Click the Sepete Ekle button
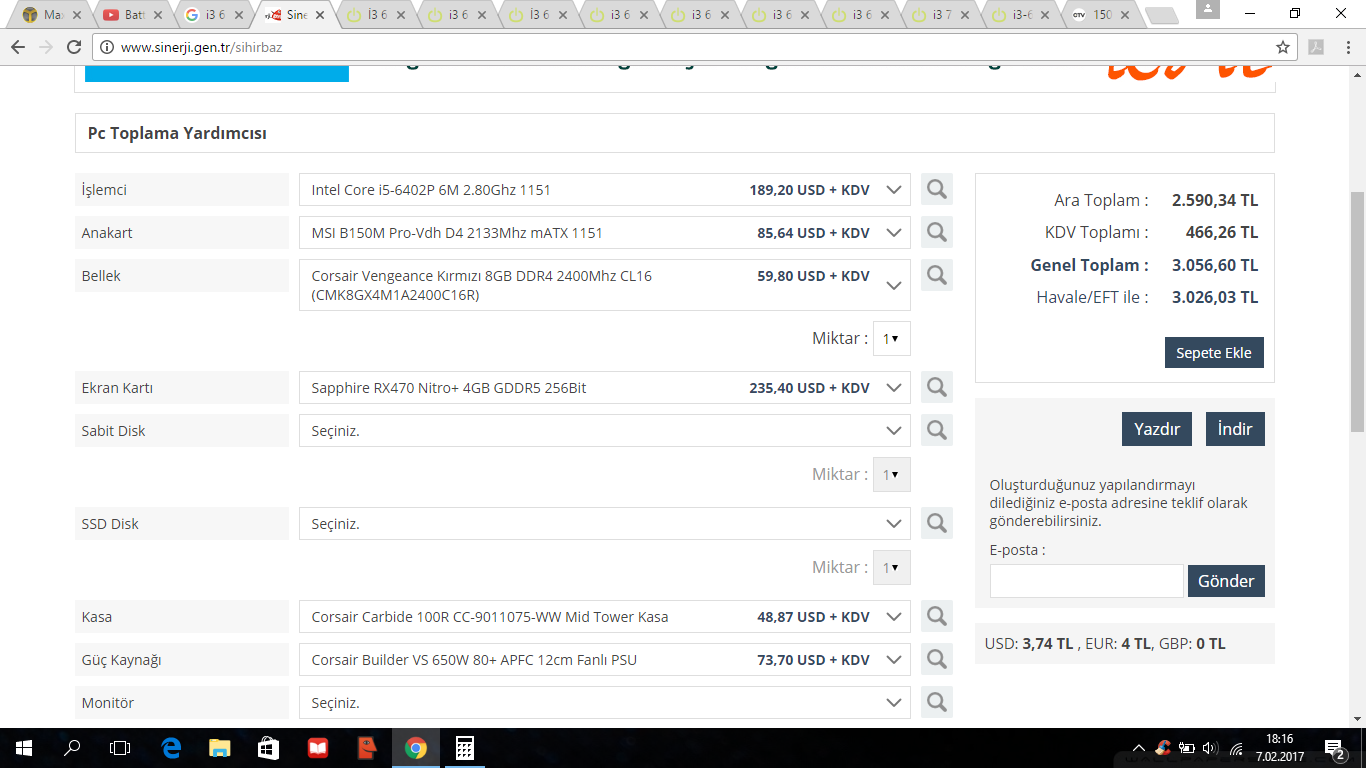The height and width of the screenshot is (768, 1366). click(1214, 353)
